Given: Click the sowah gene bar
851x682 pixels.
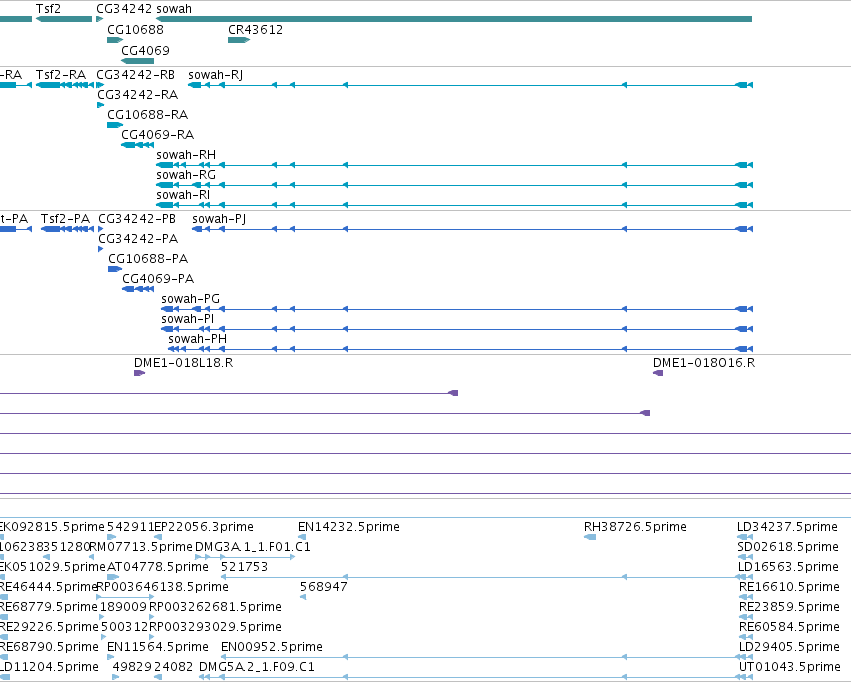Looking at the screenshot, I should coord(454,19).
